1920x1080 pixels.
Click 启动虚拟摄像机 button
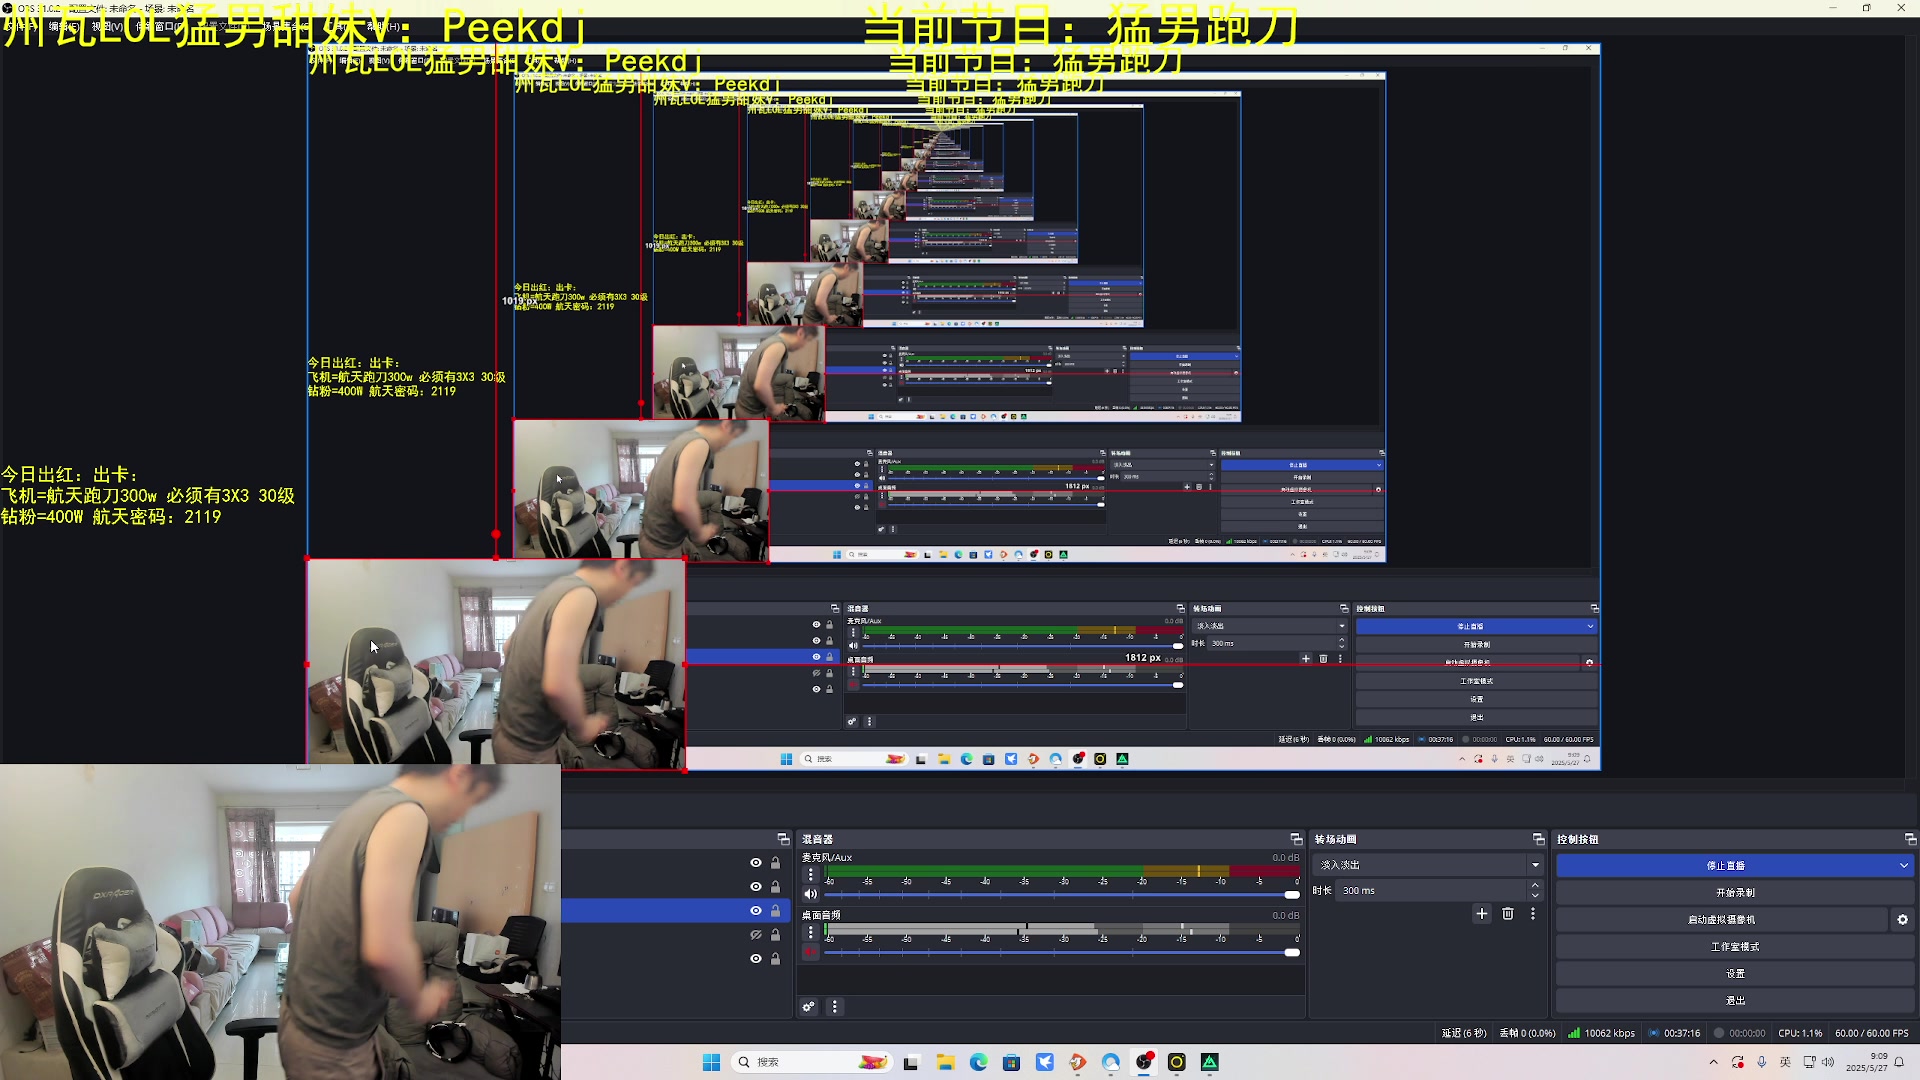pyautogui.click(x=1721, y=920)
